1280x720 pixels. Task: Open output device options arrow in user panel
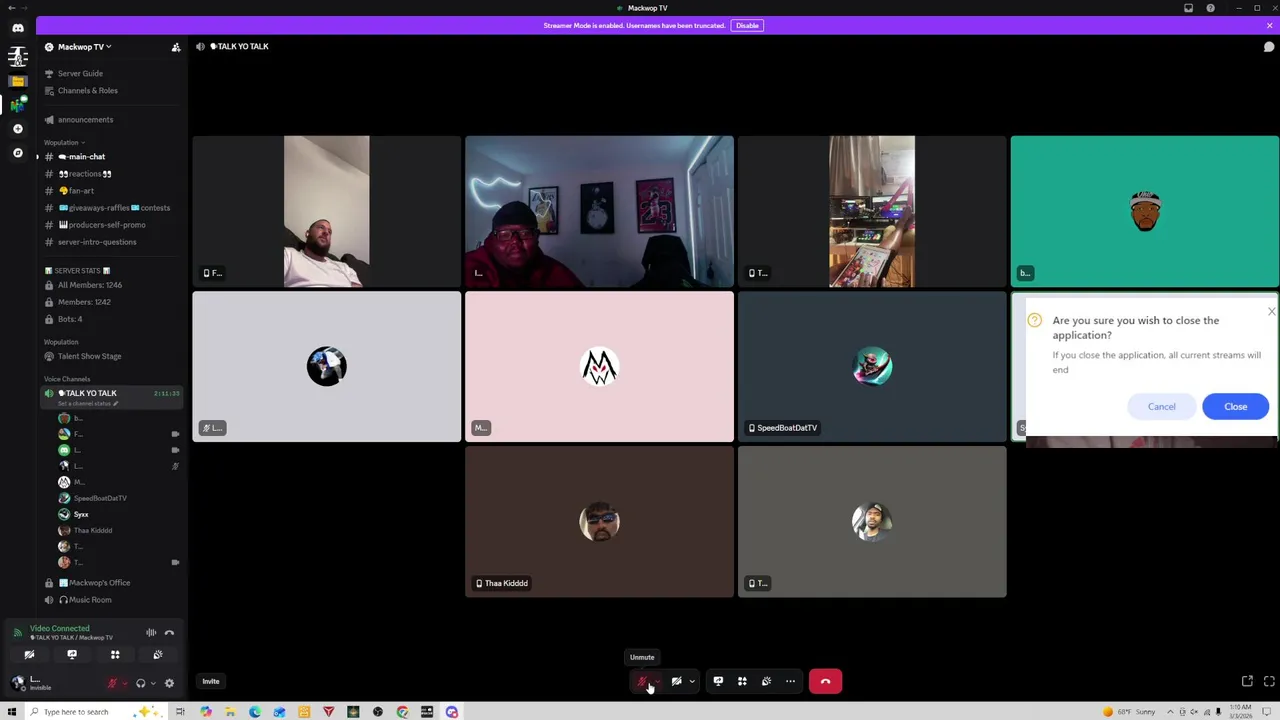pyautogui.click(x=152, y=683)
